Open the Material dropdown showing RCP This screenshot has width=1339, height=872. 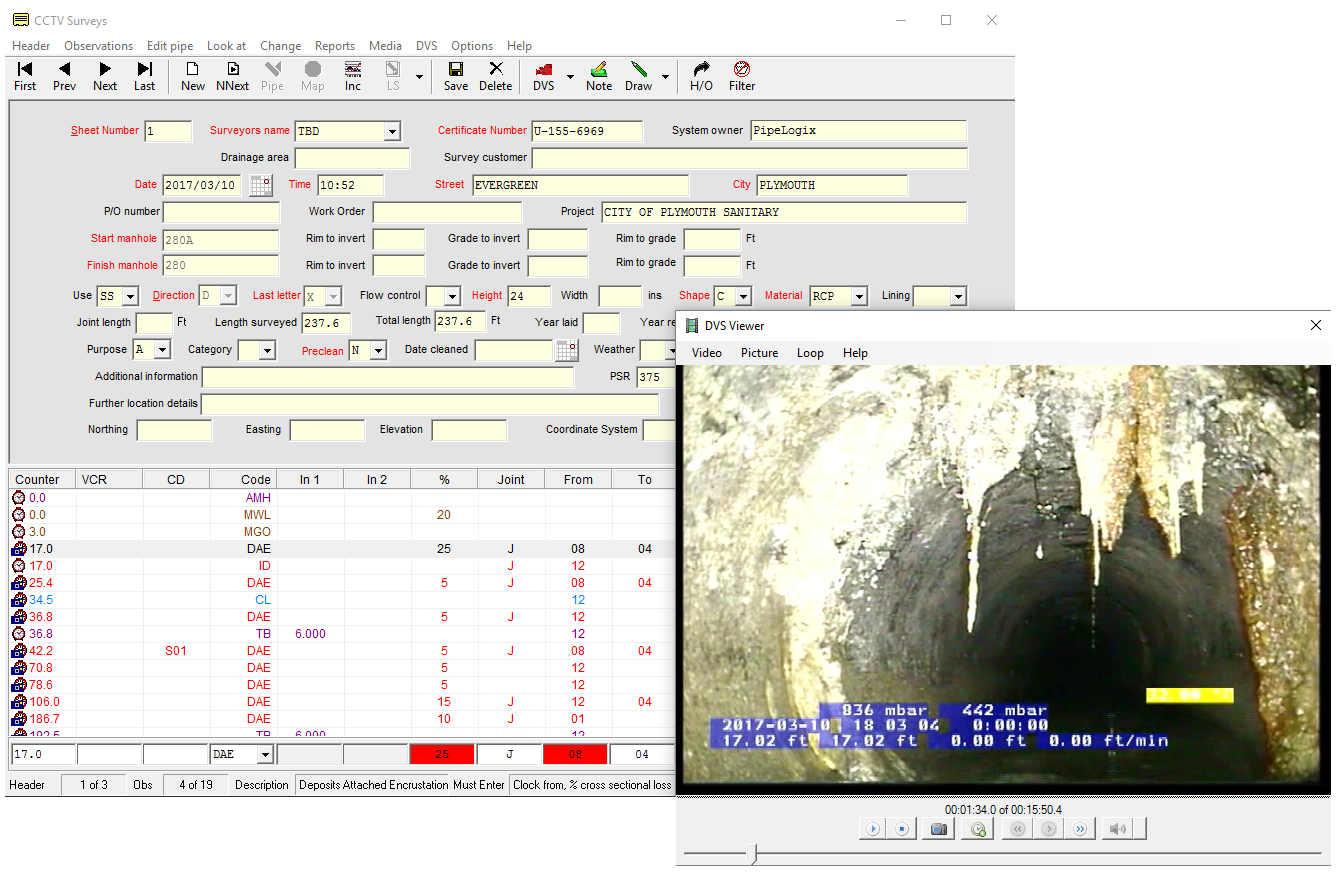point(859,296)
